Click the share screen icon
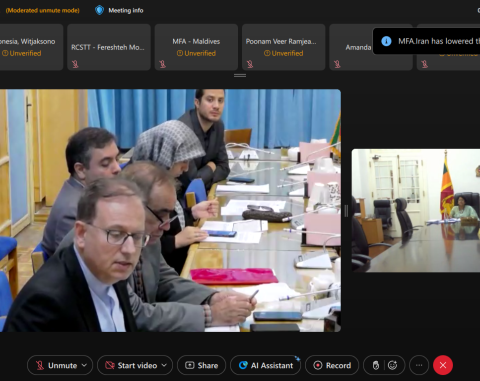The image size is (480, 381). click(190, 365)
